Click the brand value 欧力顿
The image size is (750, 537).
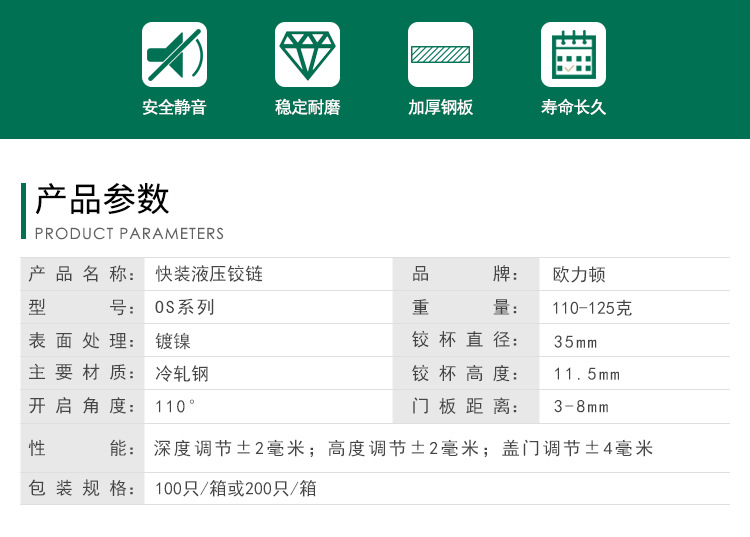pos(579,274)
